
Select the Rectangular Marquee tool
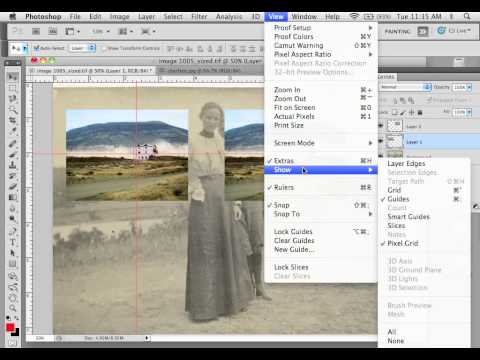click(13, 88)
